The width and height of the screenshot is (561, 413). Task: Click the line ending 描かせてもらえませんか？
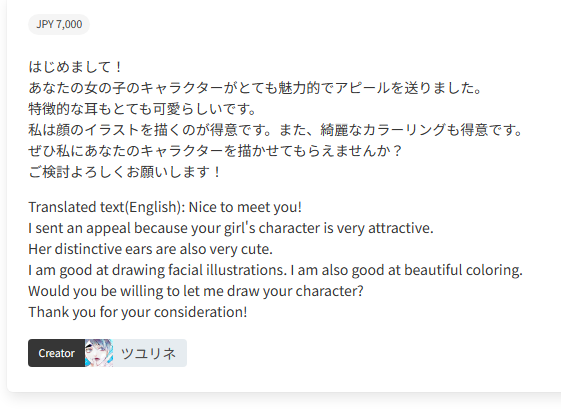216,151
